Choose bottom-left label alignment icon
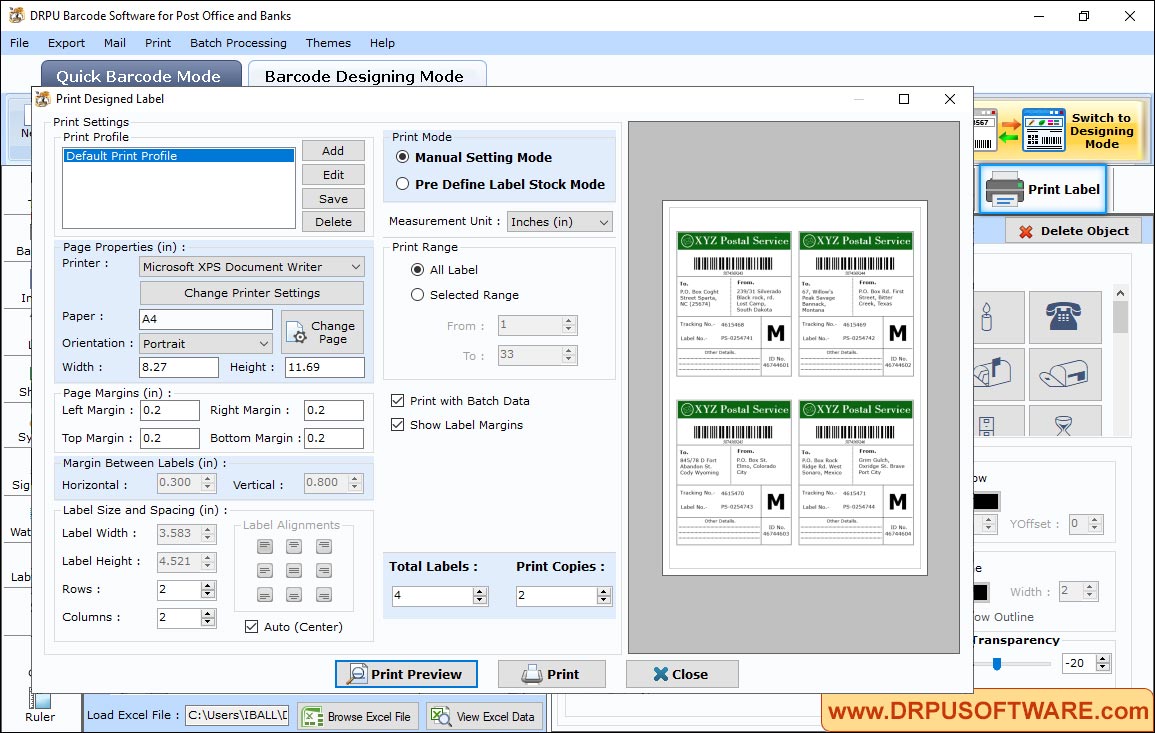1155x733 pixels. tap(265, 595)
